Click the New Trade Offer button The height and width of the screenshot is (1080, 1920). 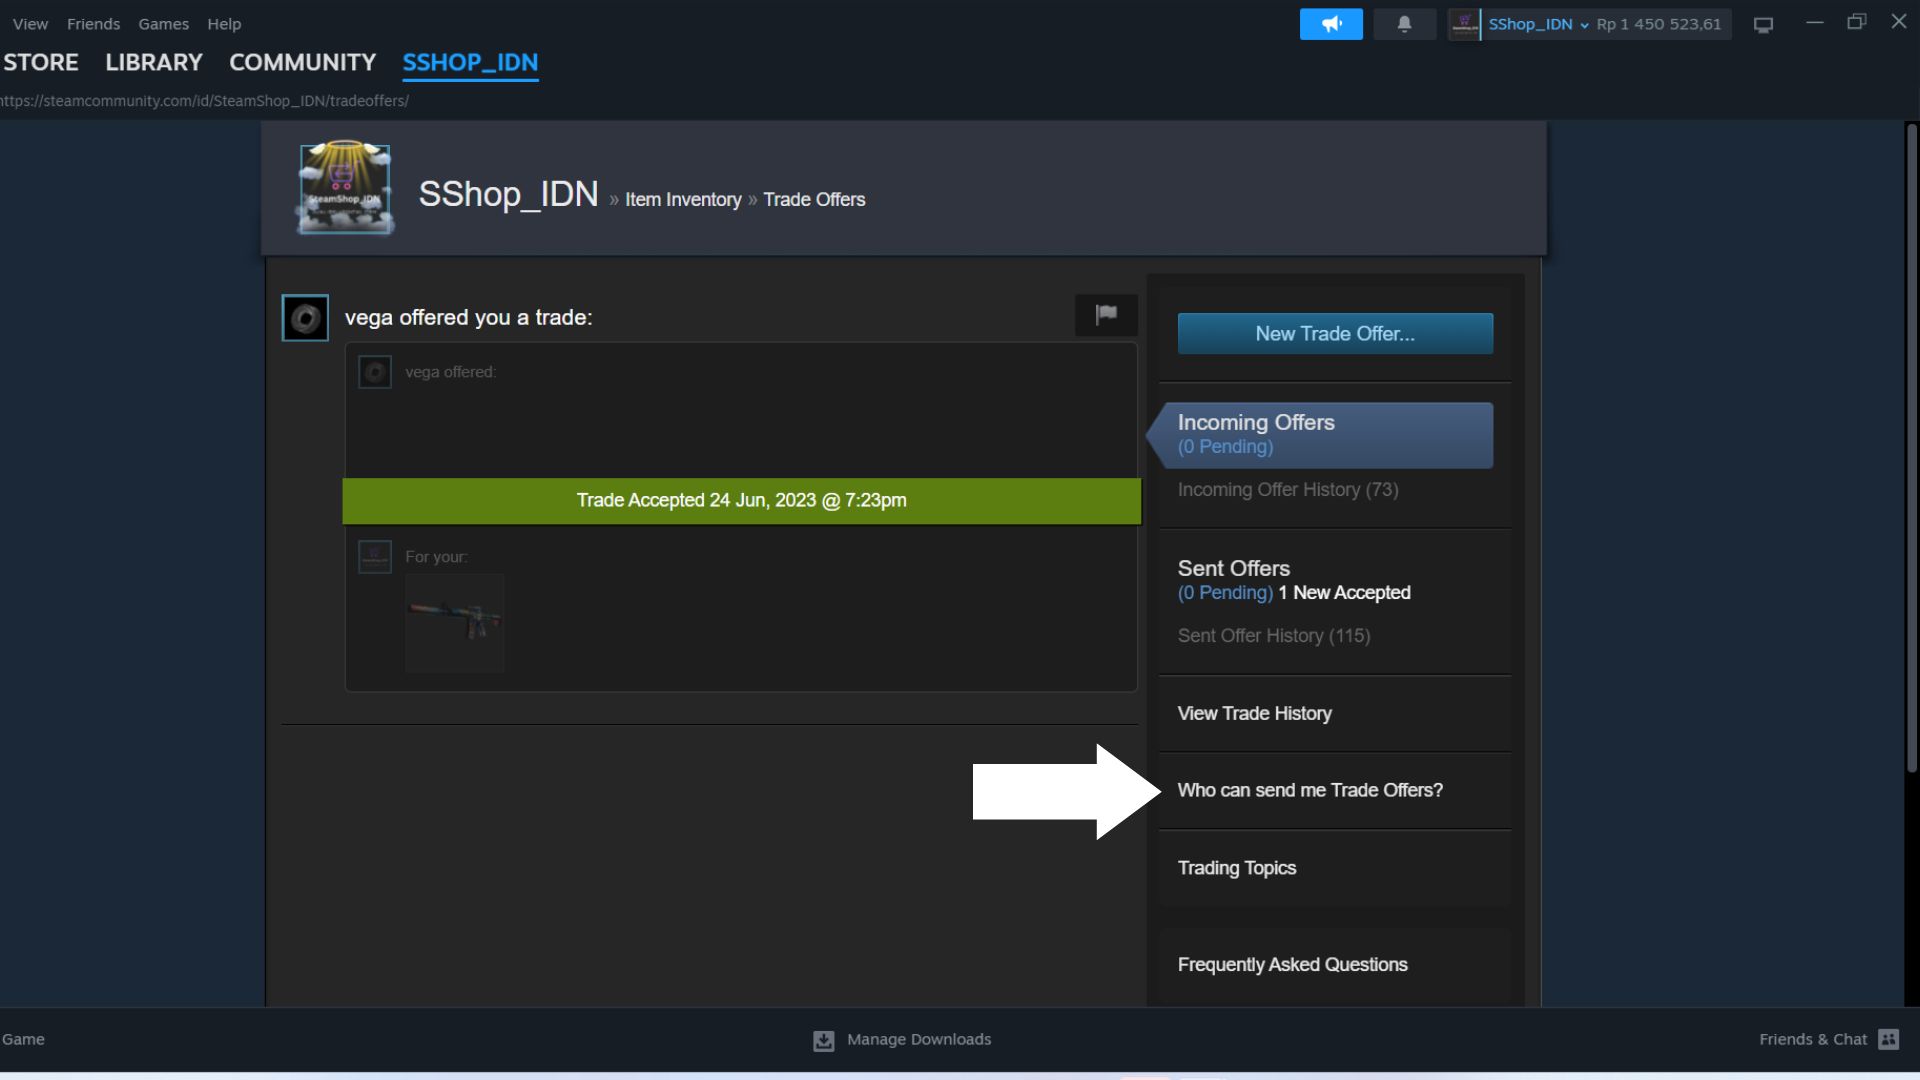pyautogui.click(x=1335, y=334)
